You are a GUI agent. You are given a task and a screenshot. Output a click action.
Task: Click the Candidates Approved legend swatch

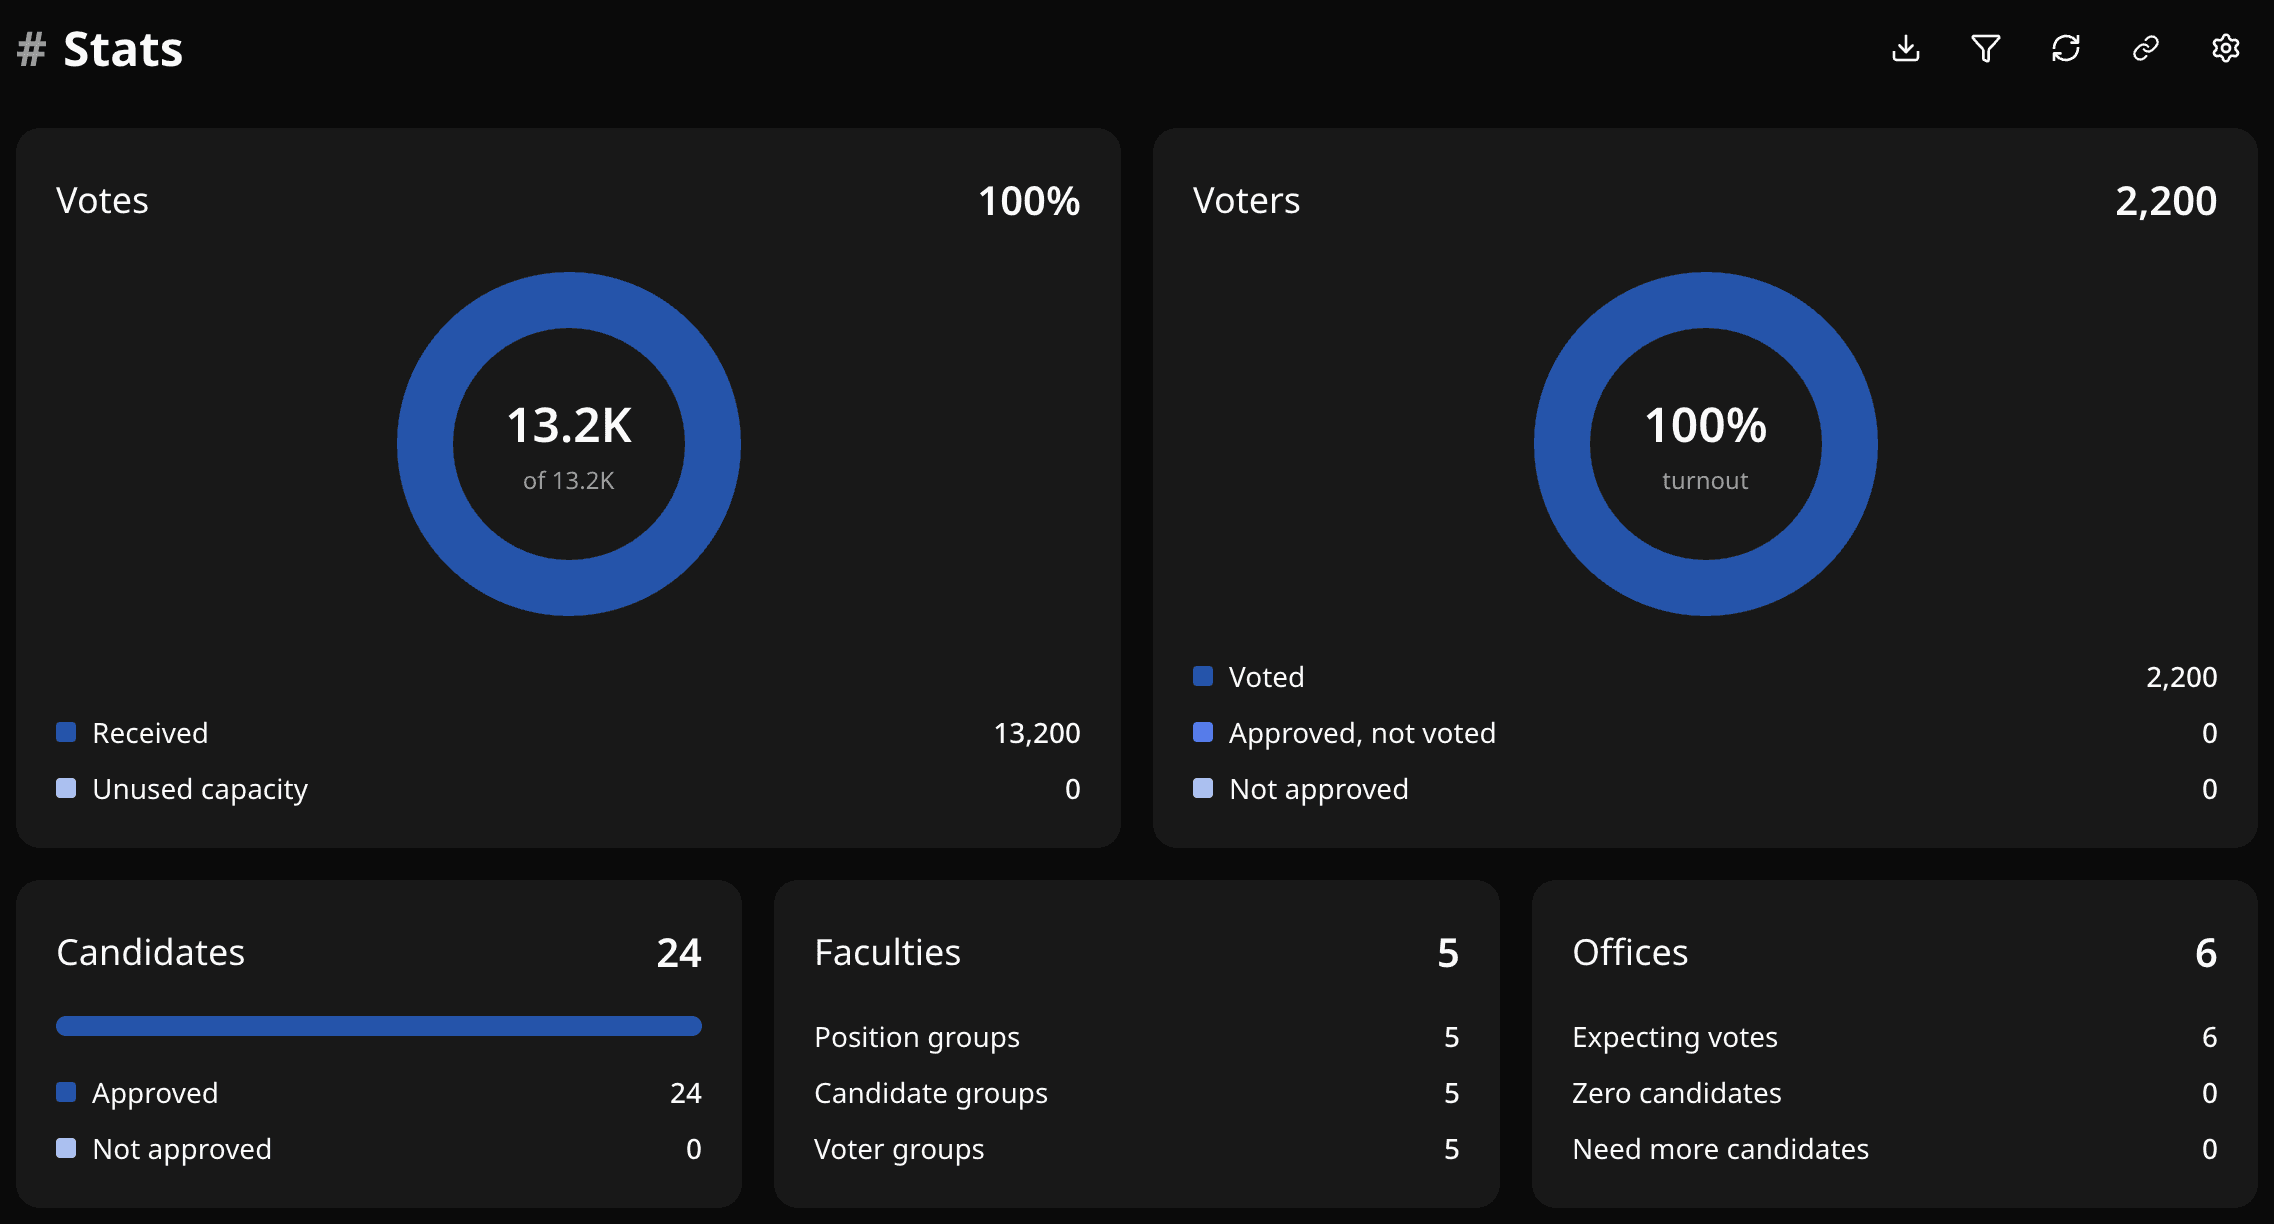[x=66, y=1092]
